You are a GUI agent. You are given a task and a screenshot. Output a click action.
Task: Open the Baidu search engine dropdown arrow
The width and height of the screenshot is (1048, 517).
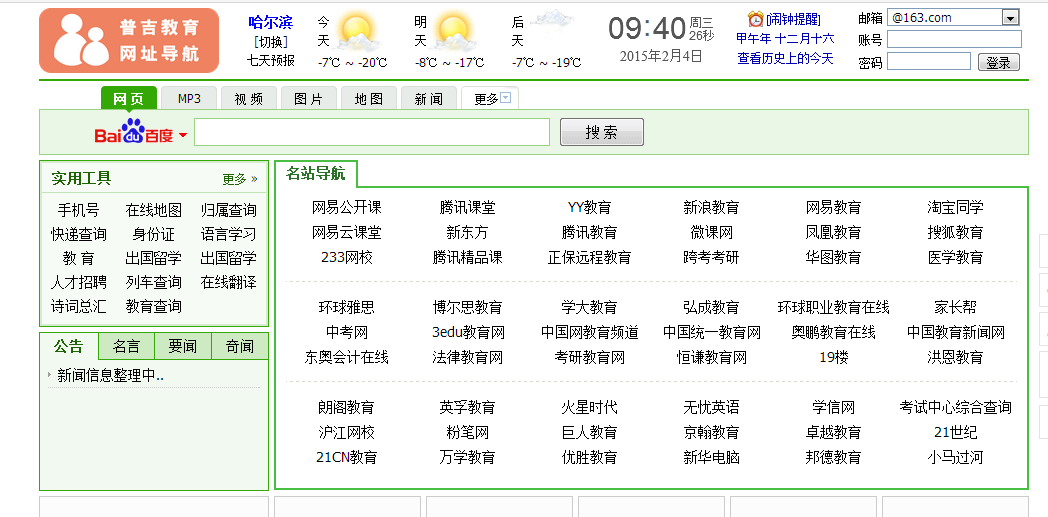point(182,137)
